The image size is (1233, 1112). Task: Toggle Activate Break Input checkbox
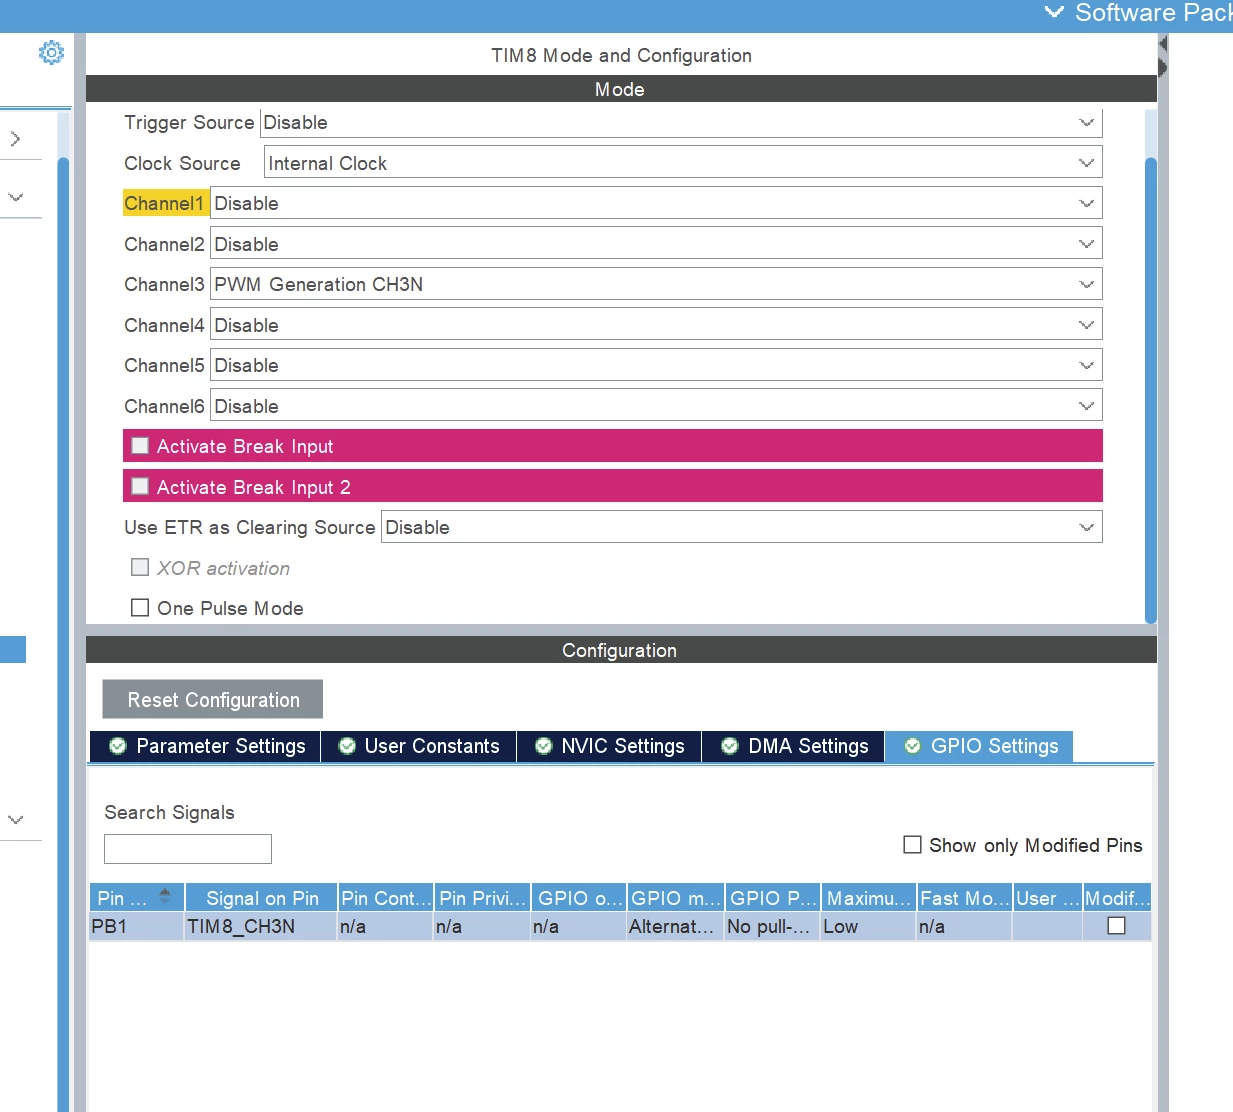tap(140, 446)
